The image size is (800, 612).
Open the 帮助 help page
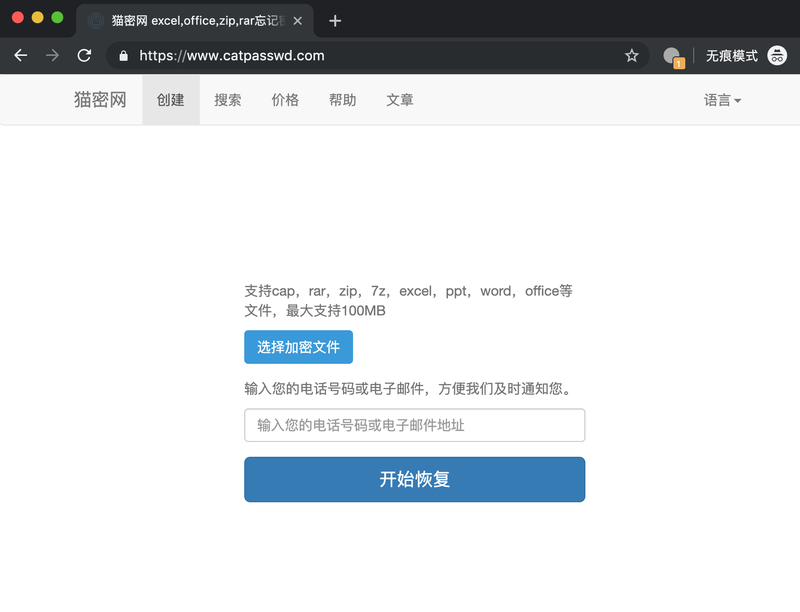(341, 99)
